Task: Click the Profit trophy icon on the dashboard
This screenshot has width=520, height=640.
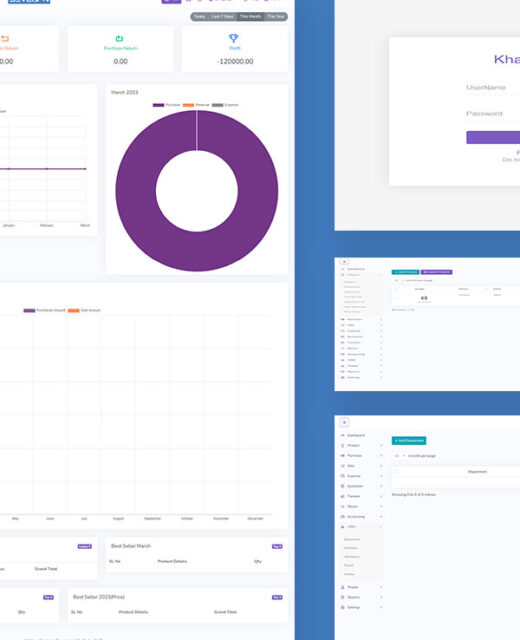Action: click(x=233, y=38)
